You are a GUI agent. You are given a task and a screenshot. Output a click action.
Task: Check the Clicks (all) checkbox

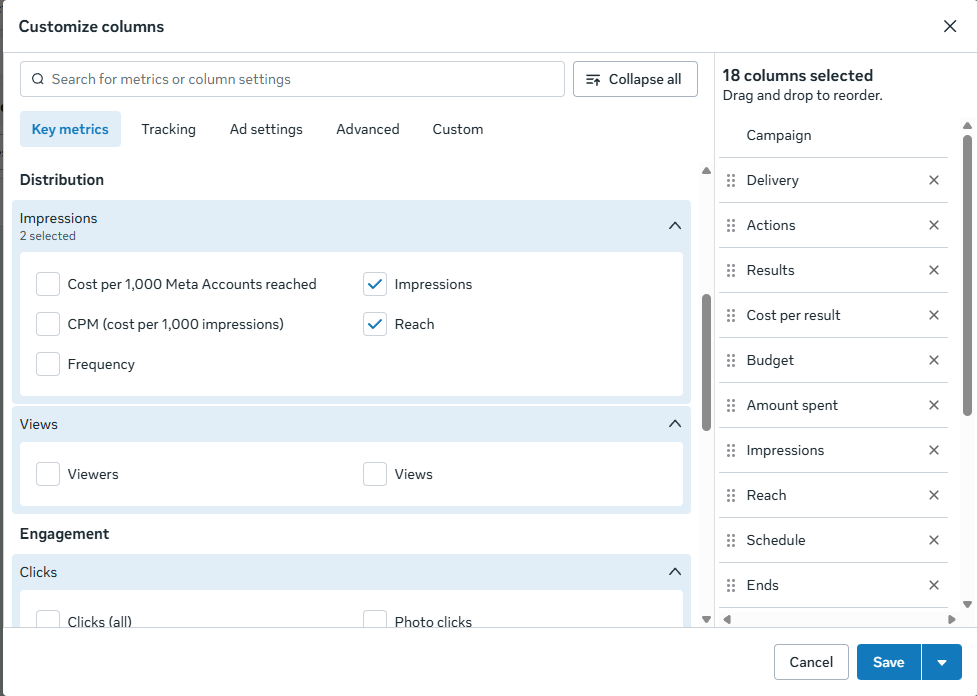click(48, 619)
